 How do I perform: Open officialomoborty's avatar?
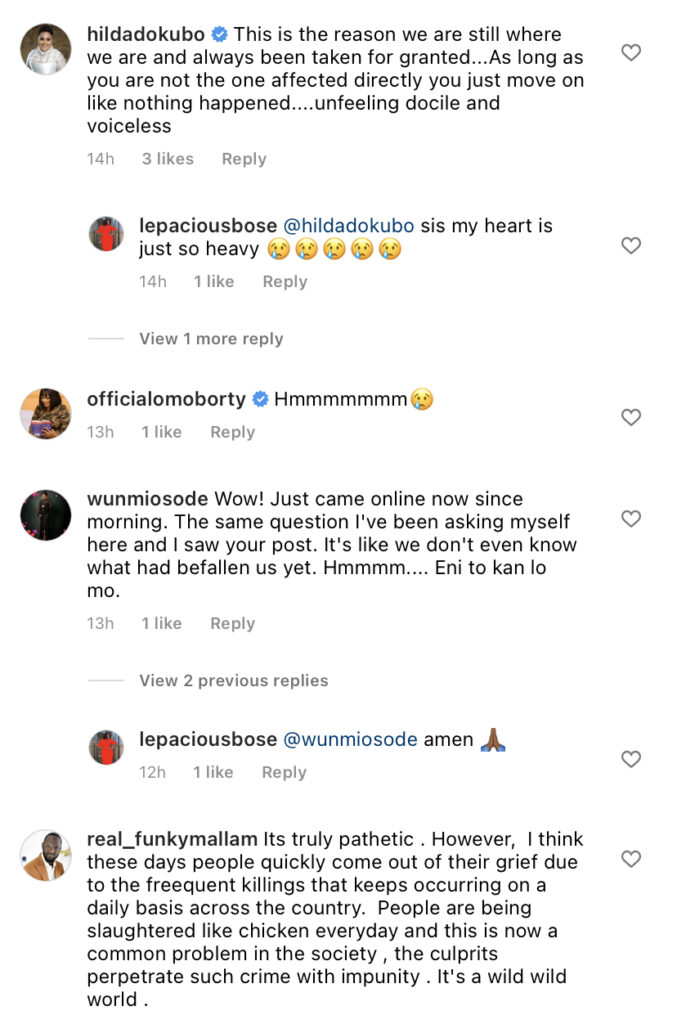pos(46,413)
